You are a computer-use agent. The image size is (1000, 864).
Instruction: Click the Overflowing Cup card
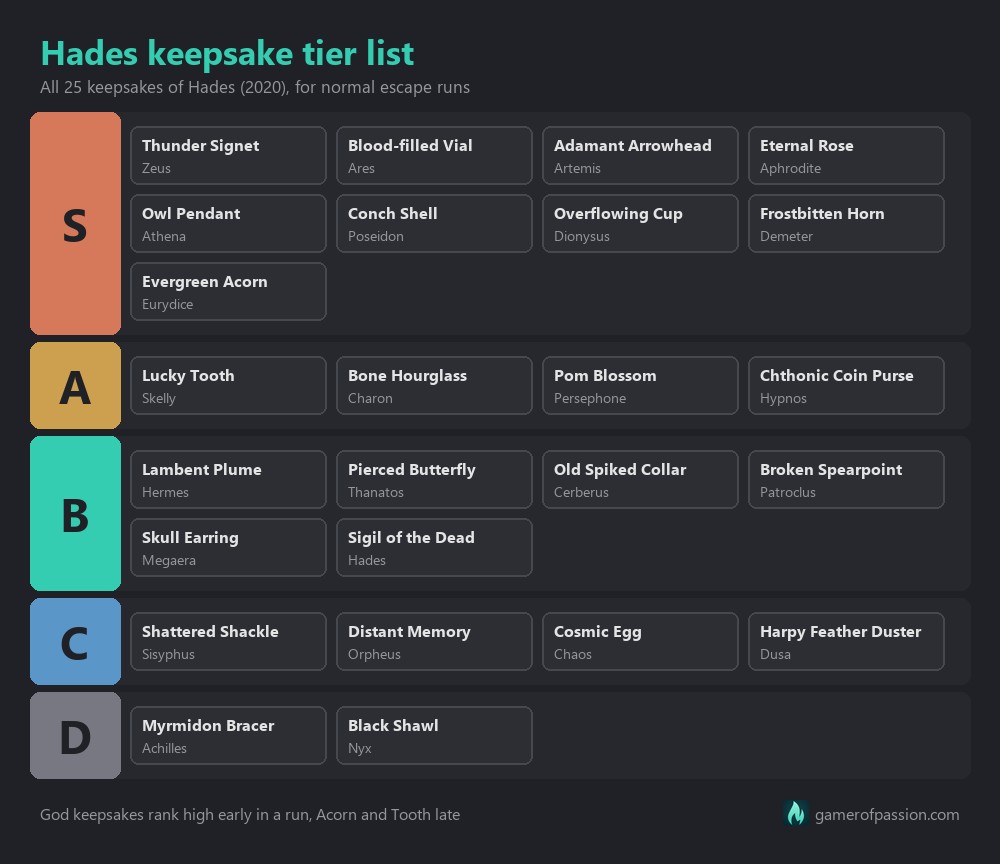point(640,224)
